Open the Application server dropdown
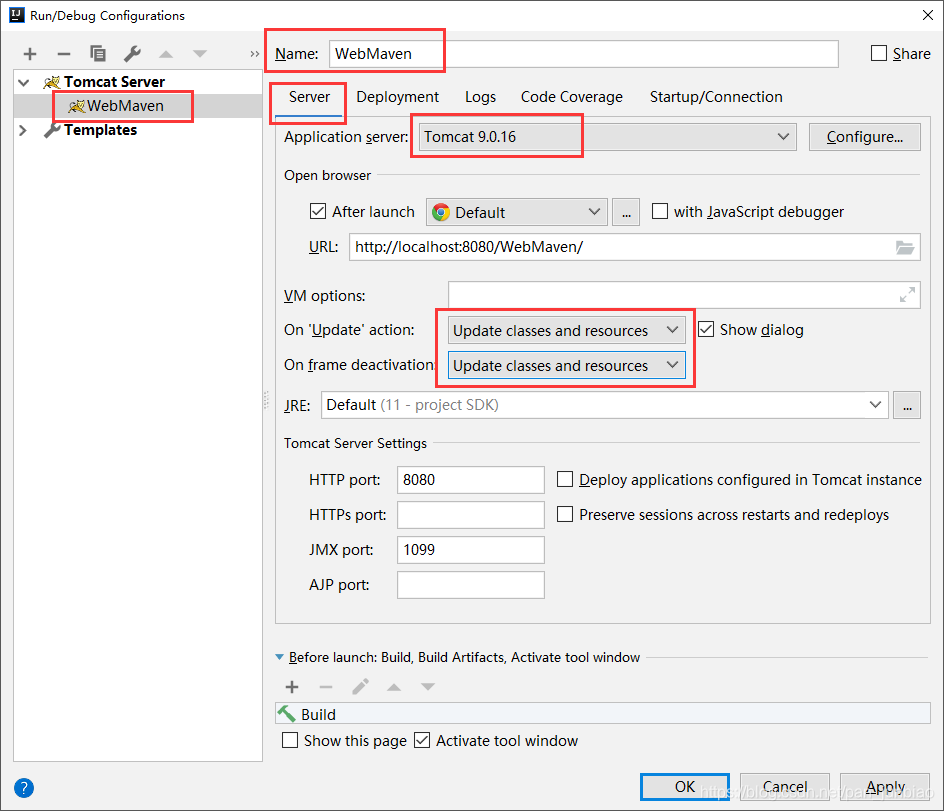Image resolution: width=944 pixels, height=811 pixels. (x=606, y=137)
